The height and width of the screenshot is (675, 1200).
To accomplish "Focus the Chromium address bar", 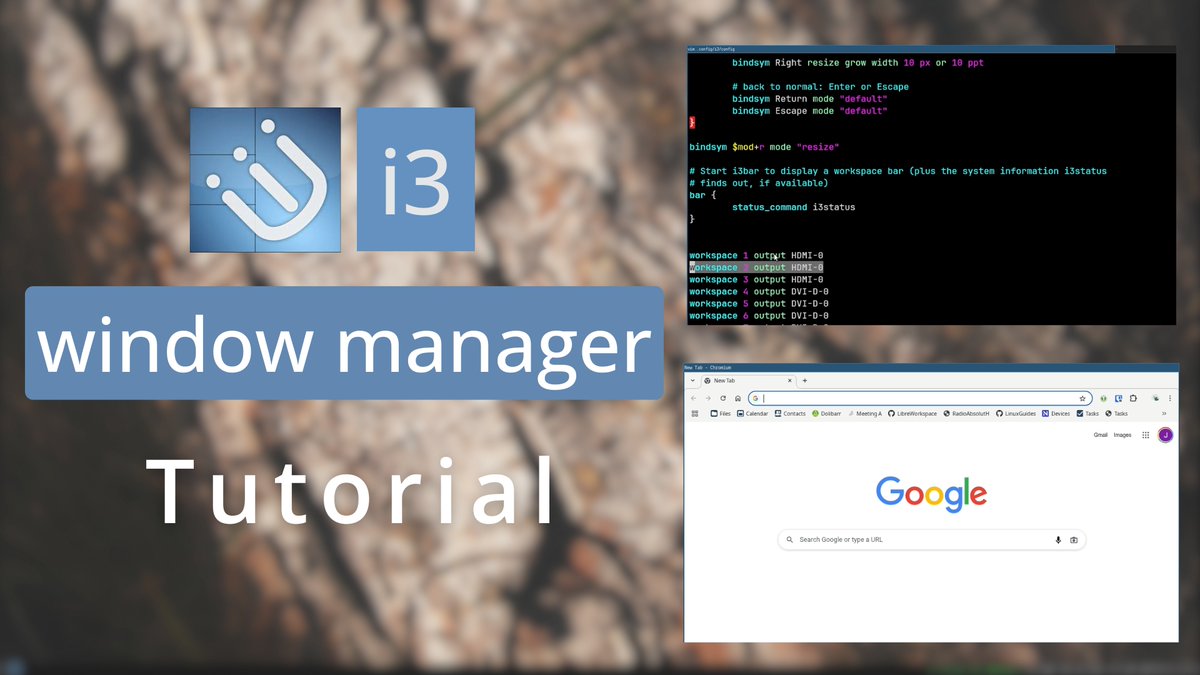I will pos(920,398).
